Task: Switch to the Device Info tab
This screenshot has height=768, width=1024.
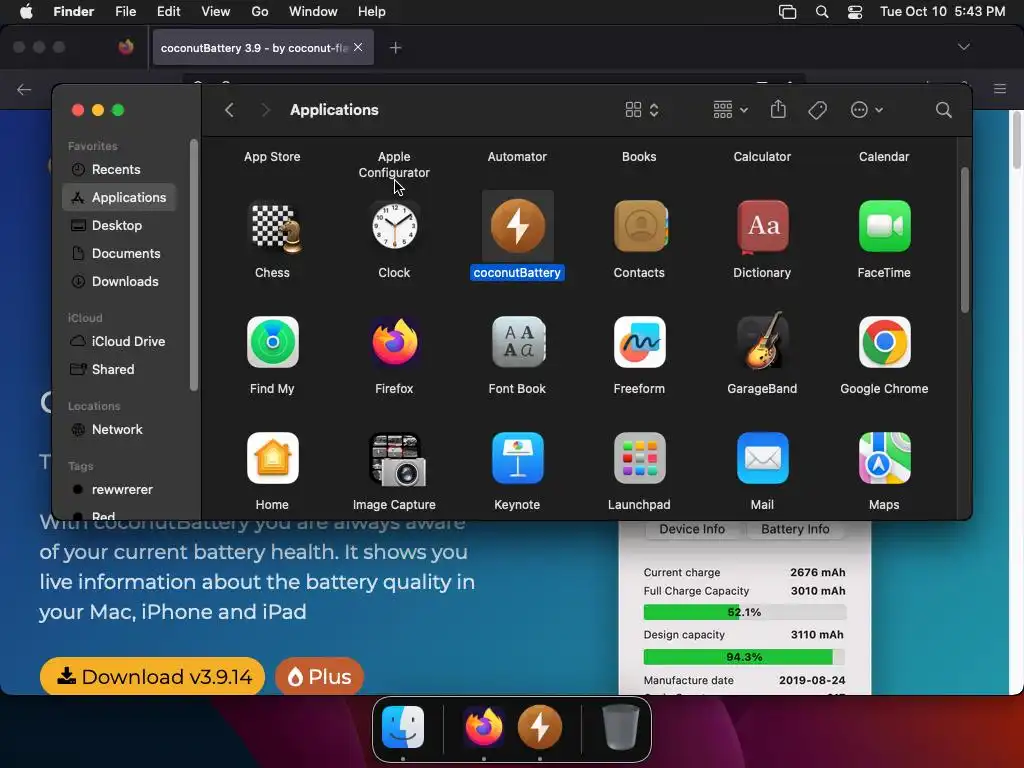Action: (x=692, y=529)
